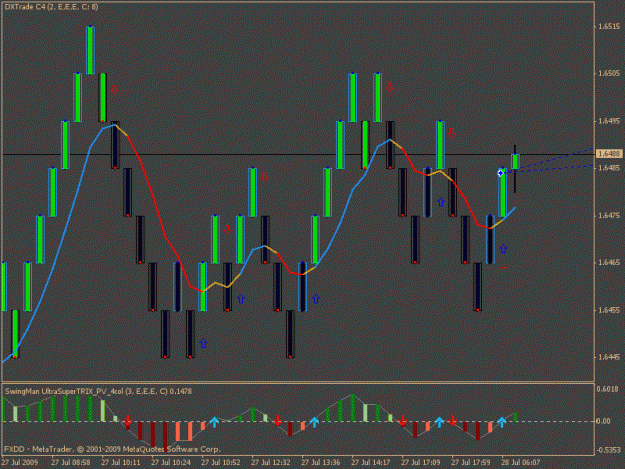Click the 27 Jul 12:32 time label
Image resolution: width=625 pixels, height=469 pixels.
point(271,462)
